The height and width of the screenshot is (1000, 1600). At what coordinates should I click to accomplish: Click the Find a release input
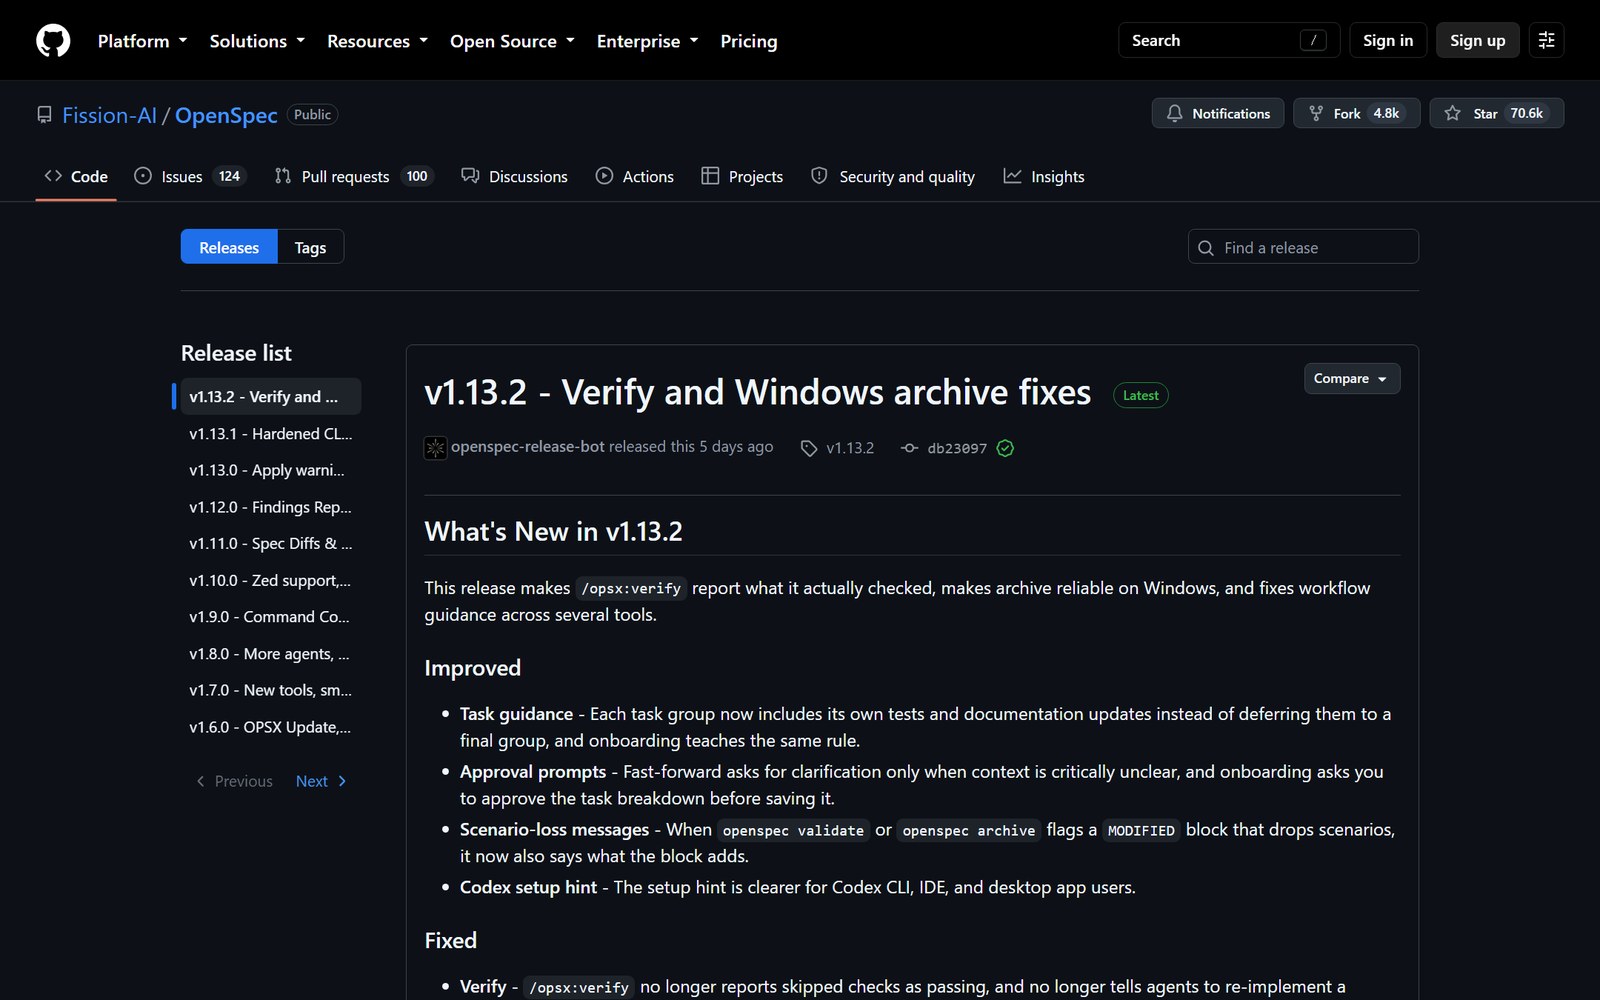pyautogui.click(x=1303, y=247)
